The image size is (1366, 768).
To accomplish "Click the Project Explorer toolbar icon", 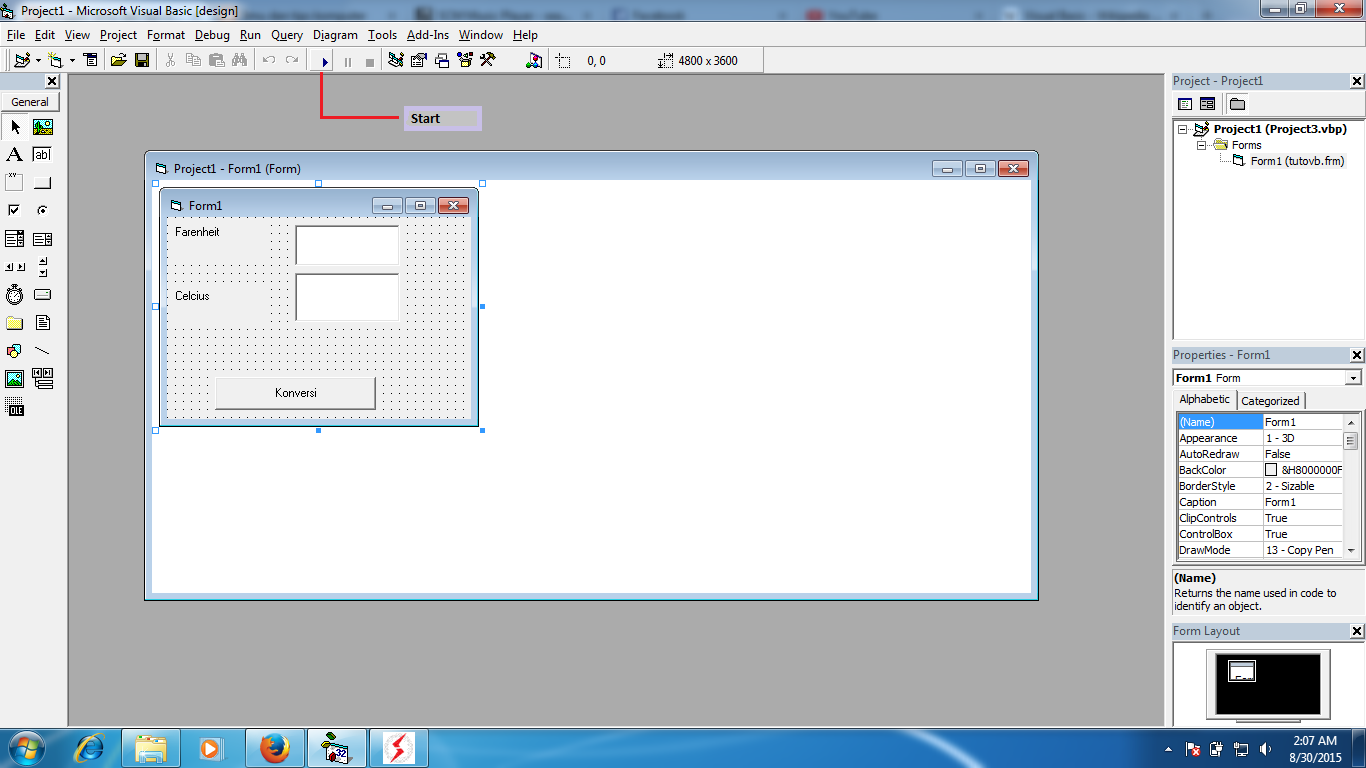I will [396, 60].
